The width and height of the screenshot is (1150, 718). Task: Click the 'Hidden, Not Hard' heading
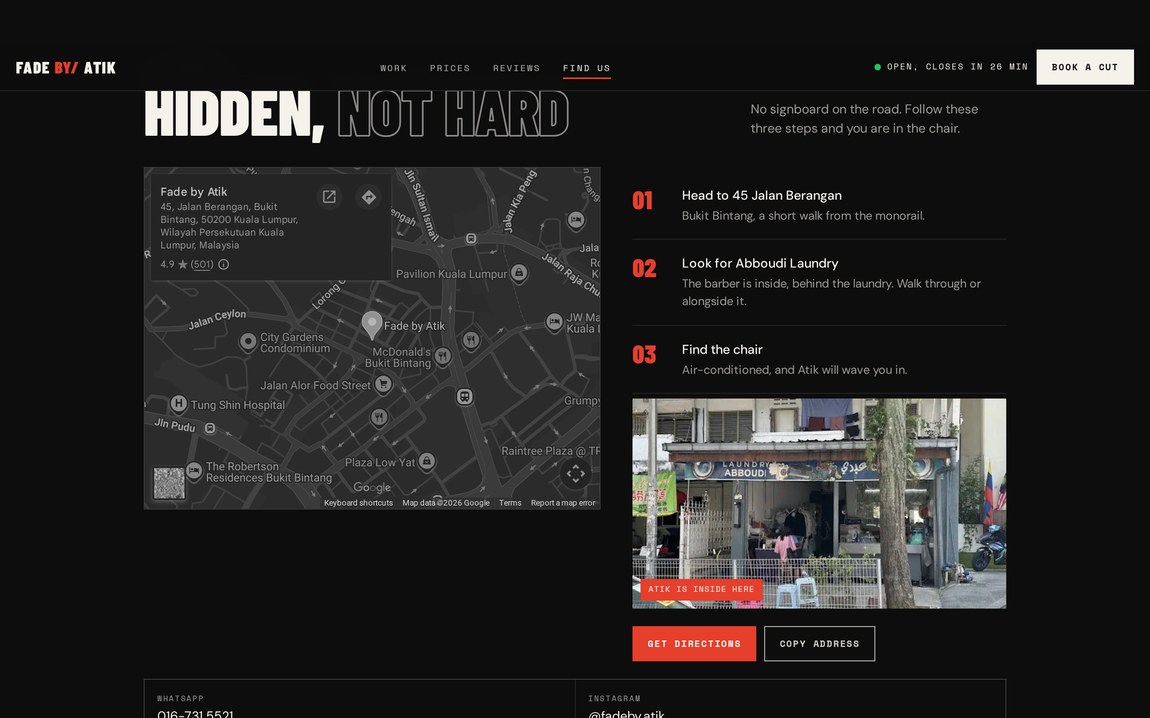click(x=356, y=114)
